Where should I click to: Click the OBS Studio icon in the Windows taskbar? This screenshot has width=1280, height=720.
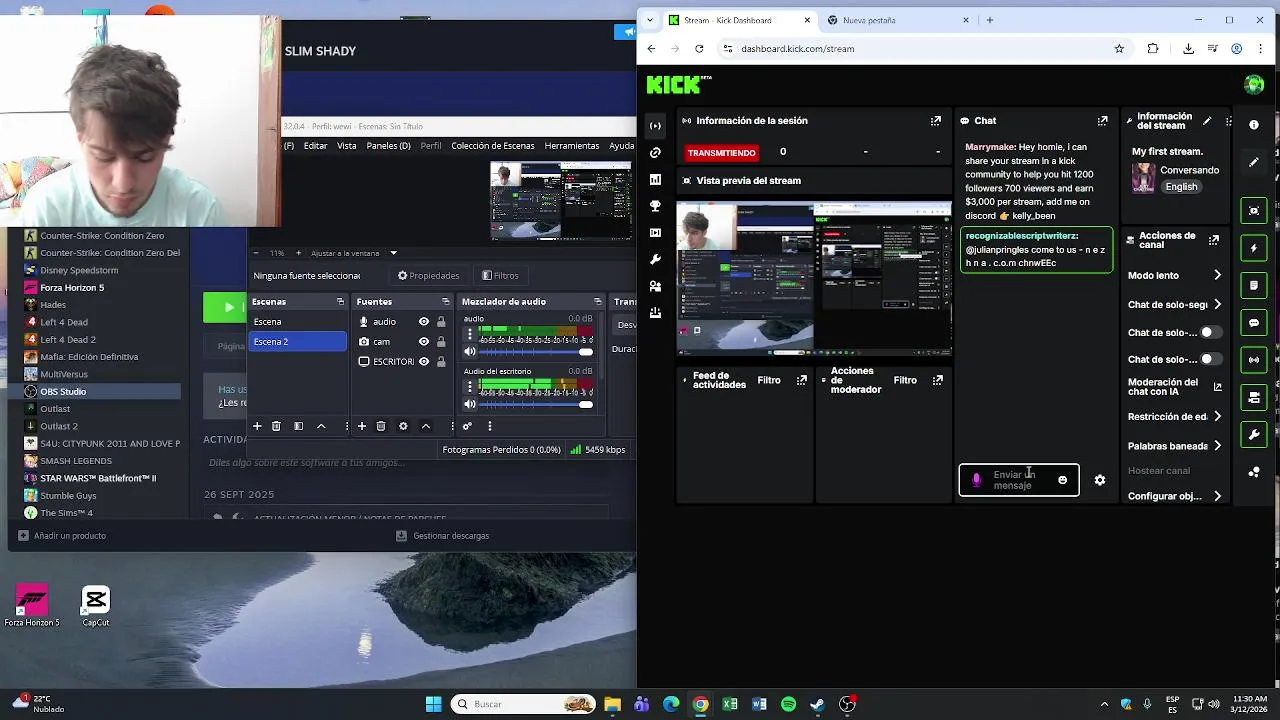coord(847,704)
